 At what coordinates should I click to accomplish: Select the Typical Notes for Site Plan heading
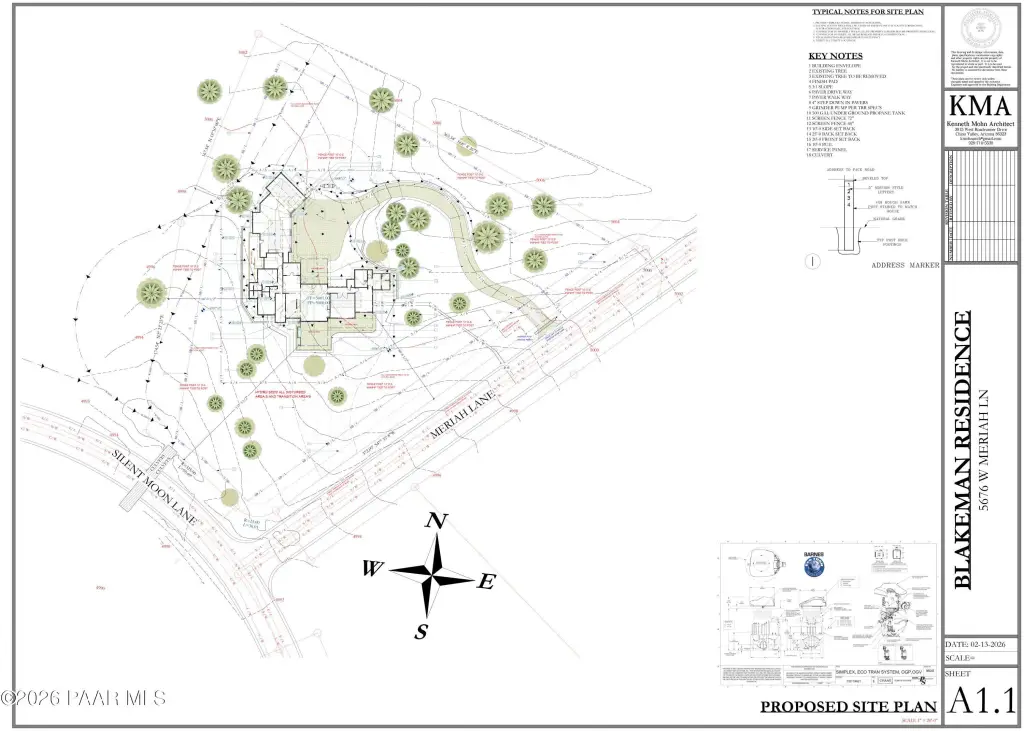point(867,12)
